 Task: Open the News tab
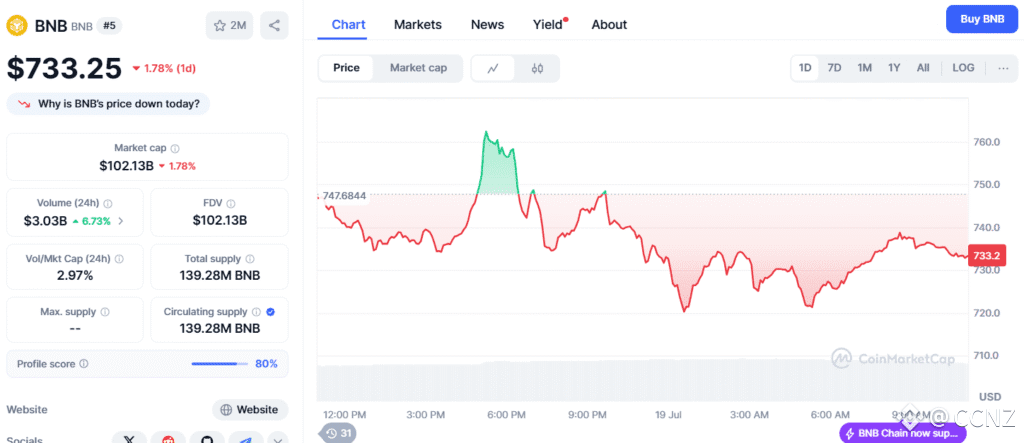coord(487,25)
